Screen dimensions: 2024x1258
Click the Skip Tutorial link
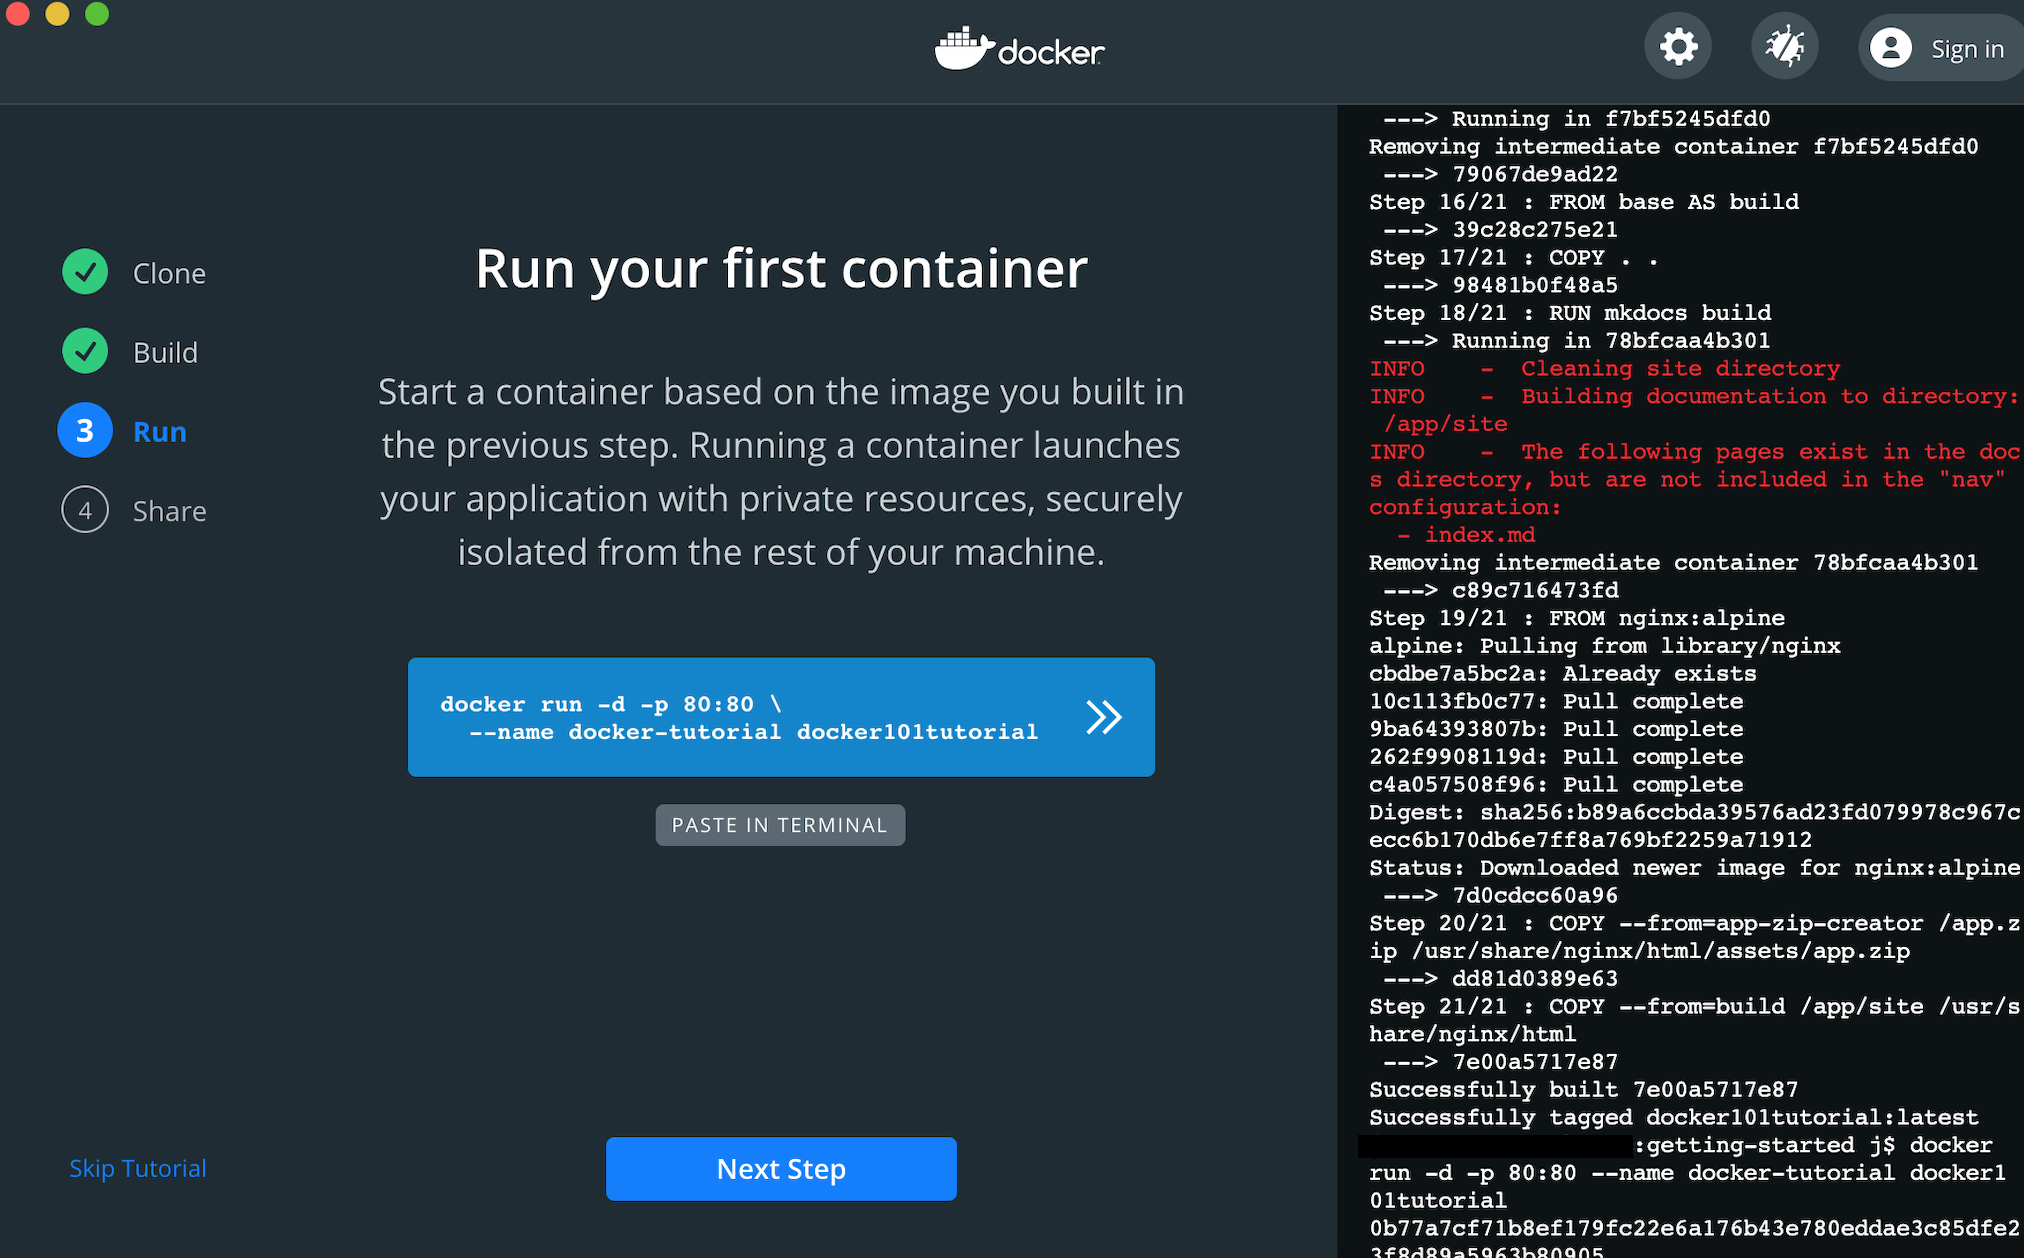point(137,1168)
